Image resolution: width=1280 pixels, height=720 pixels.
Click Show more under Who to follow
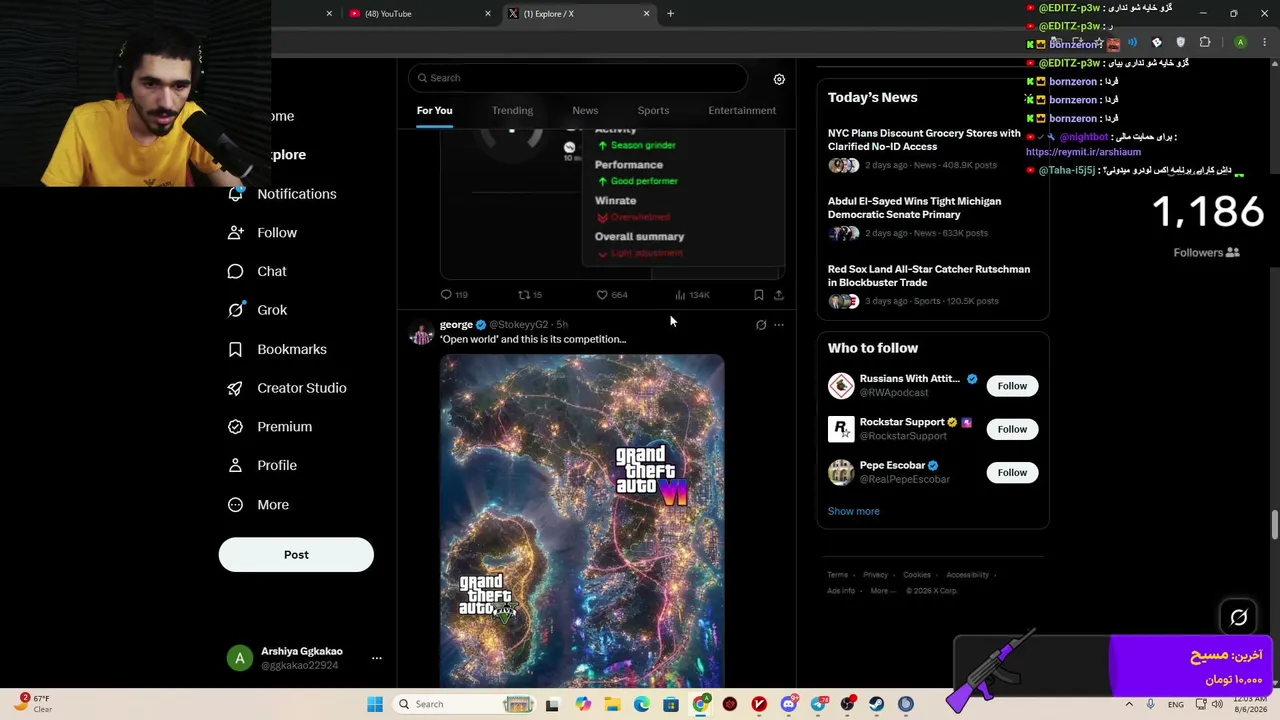point(854,511)
